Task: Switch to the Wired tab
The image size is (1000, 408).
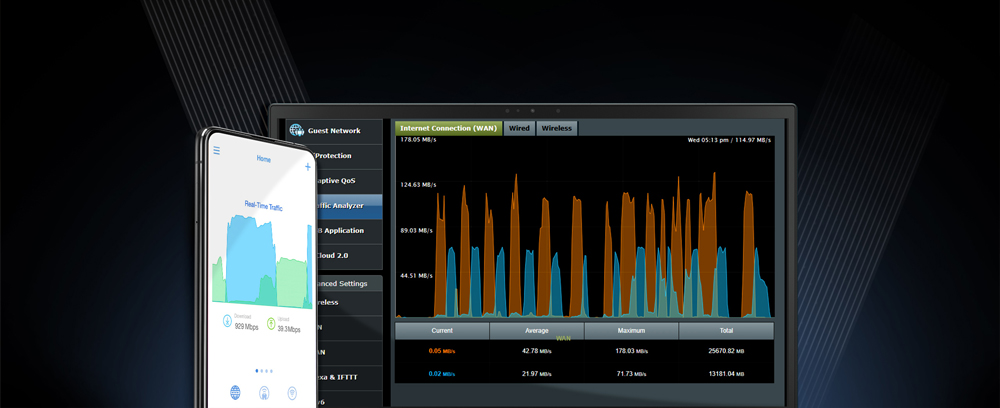Action: [x=519, y=128]
